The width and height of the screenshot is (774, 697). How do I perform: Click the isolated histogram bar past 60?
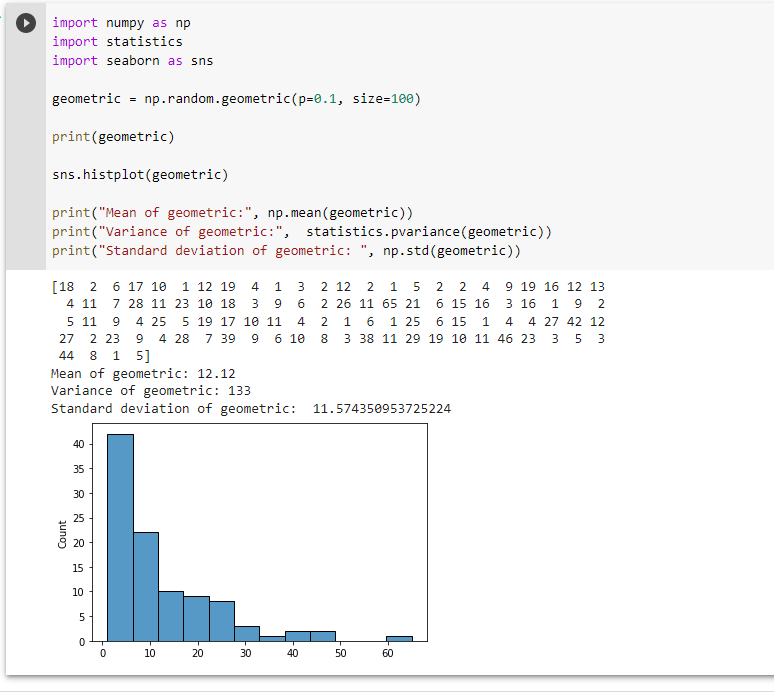tap(399, 639)
